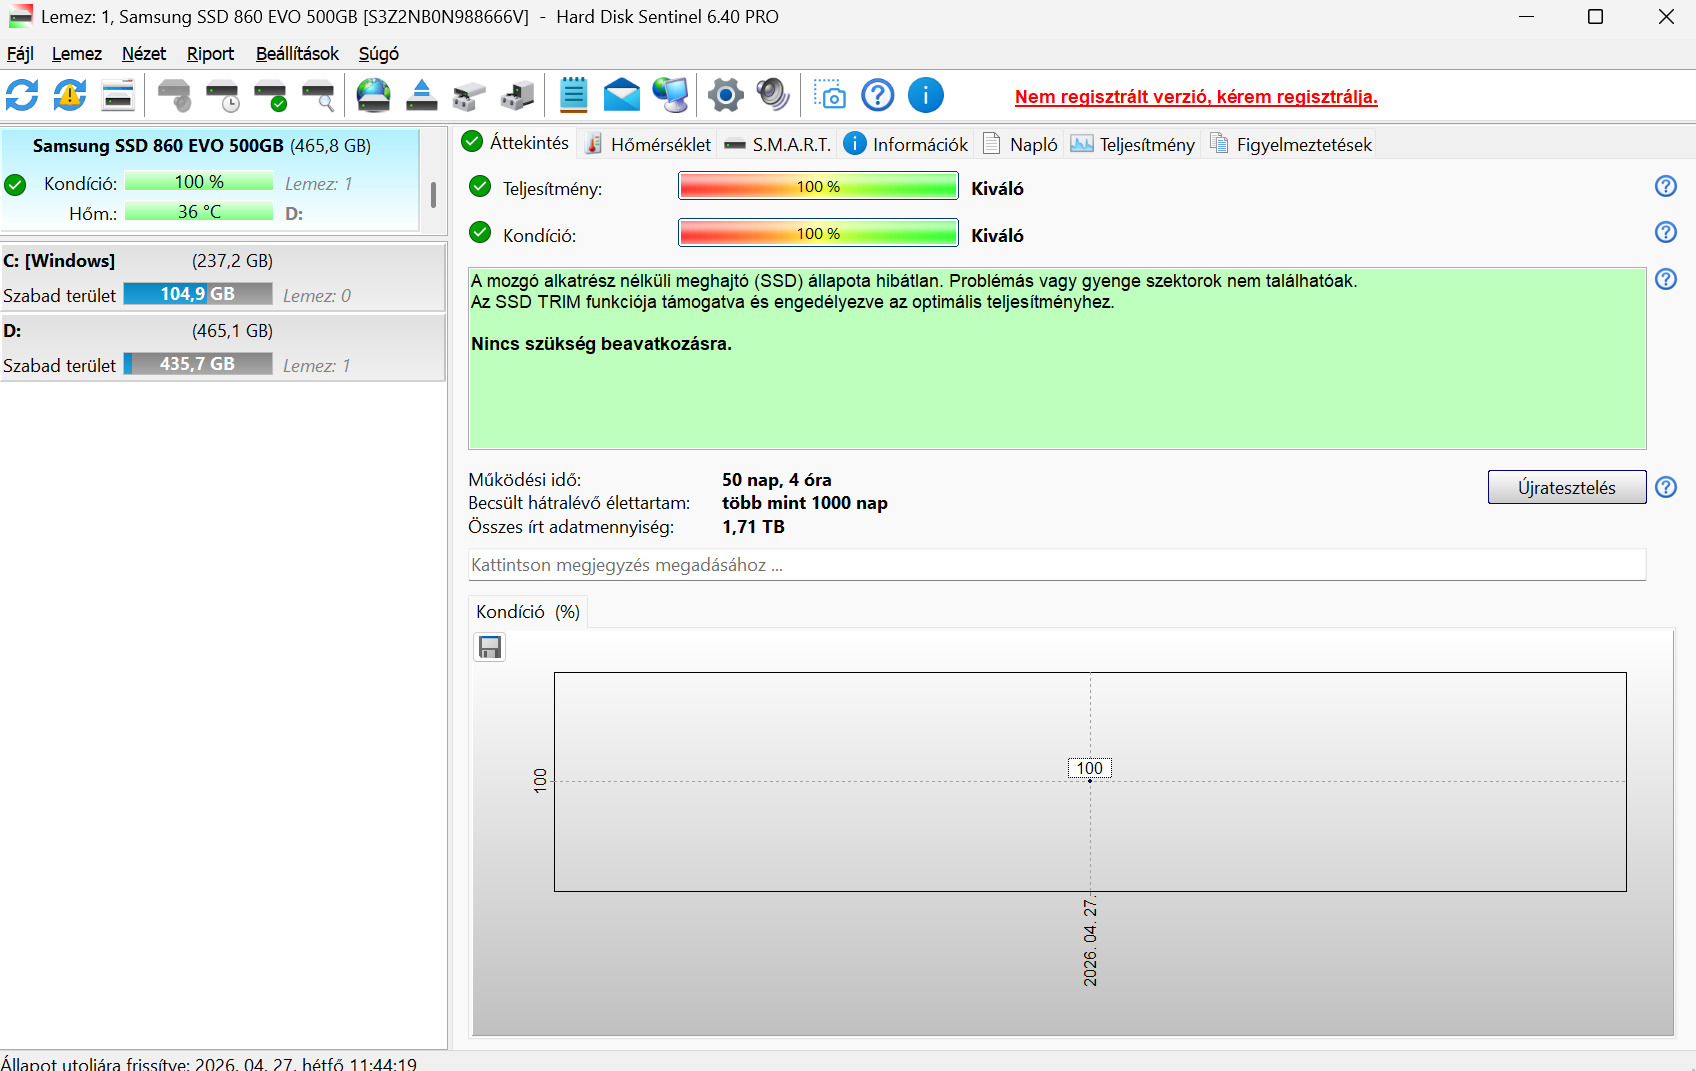This screenshot has height=1071, width=1696.
Task: Click the lifetime value több mint 1000 nap
Action: (x=805, y=503)
